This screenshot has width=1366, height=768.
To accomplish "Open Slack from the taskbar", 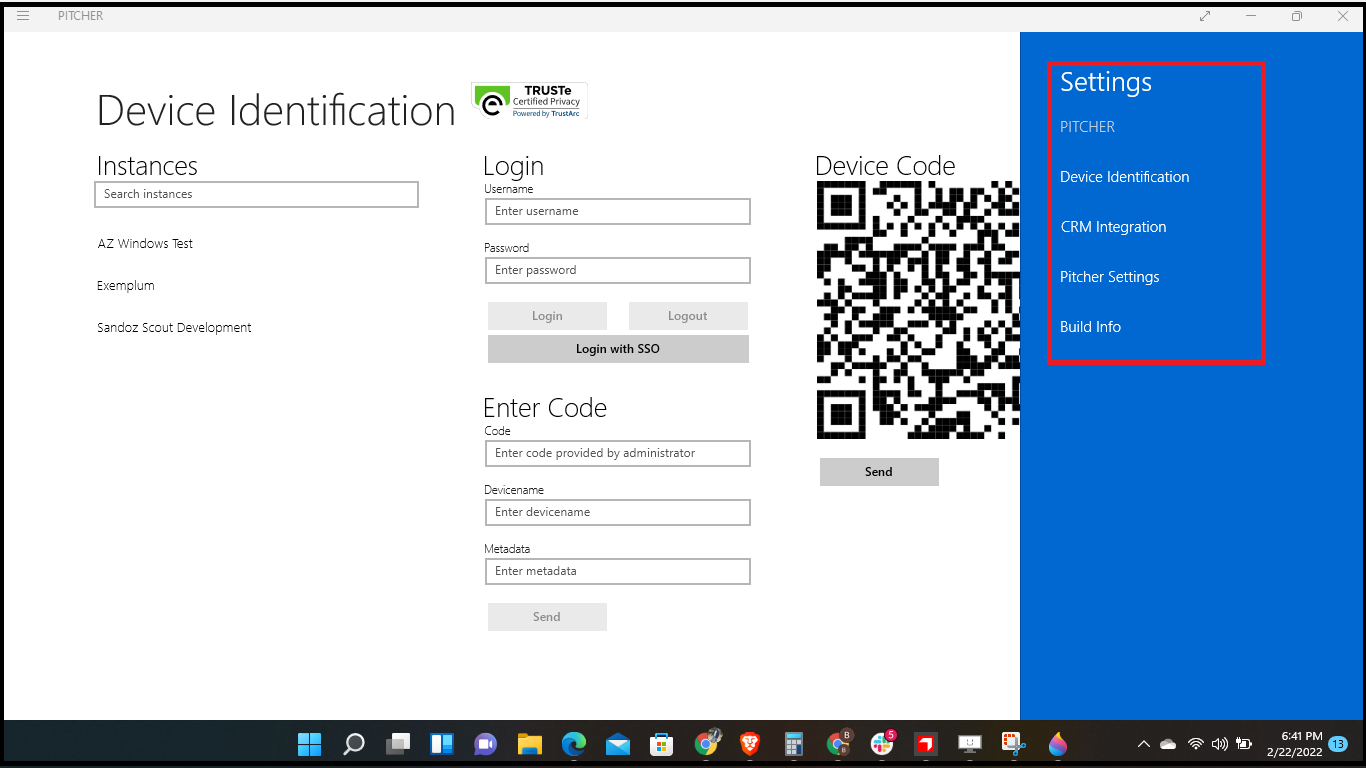I will coord(882,744).
